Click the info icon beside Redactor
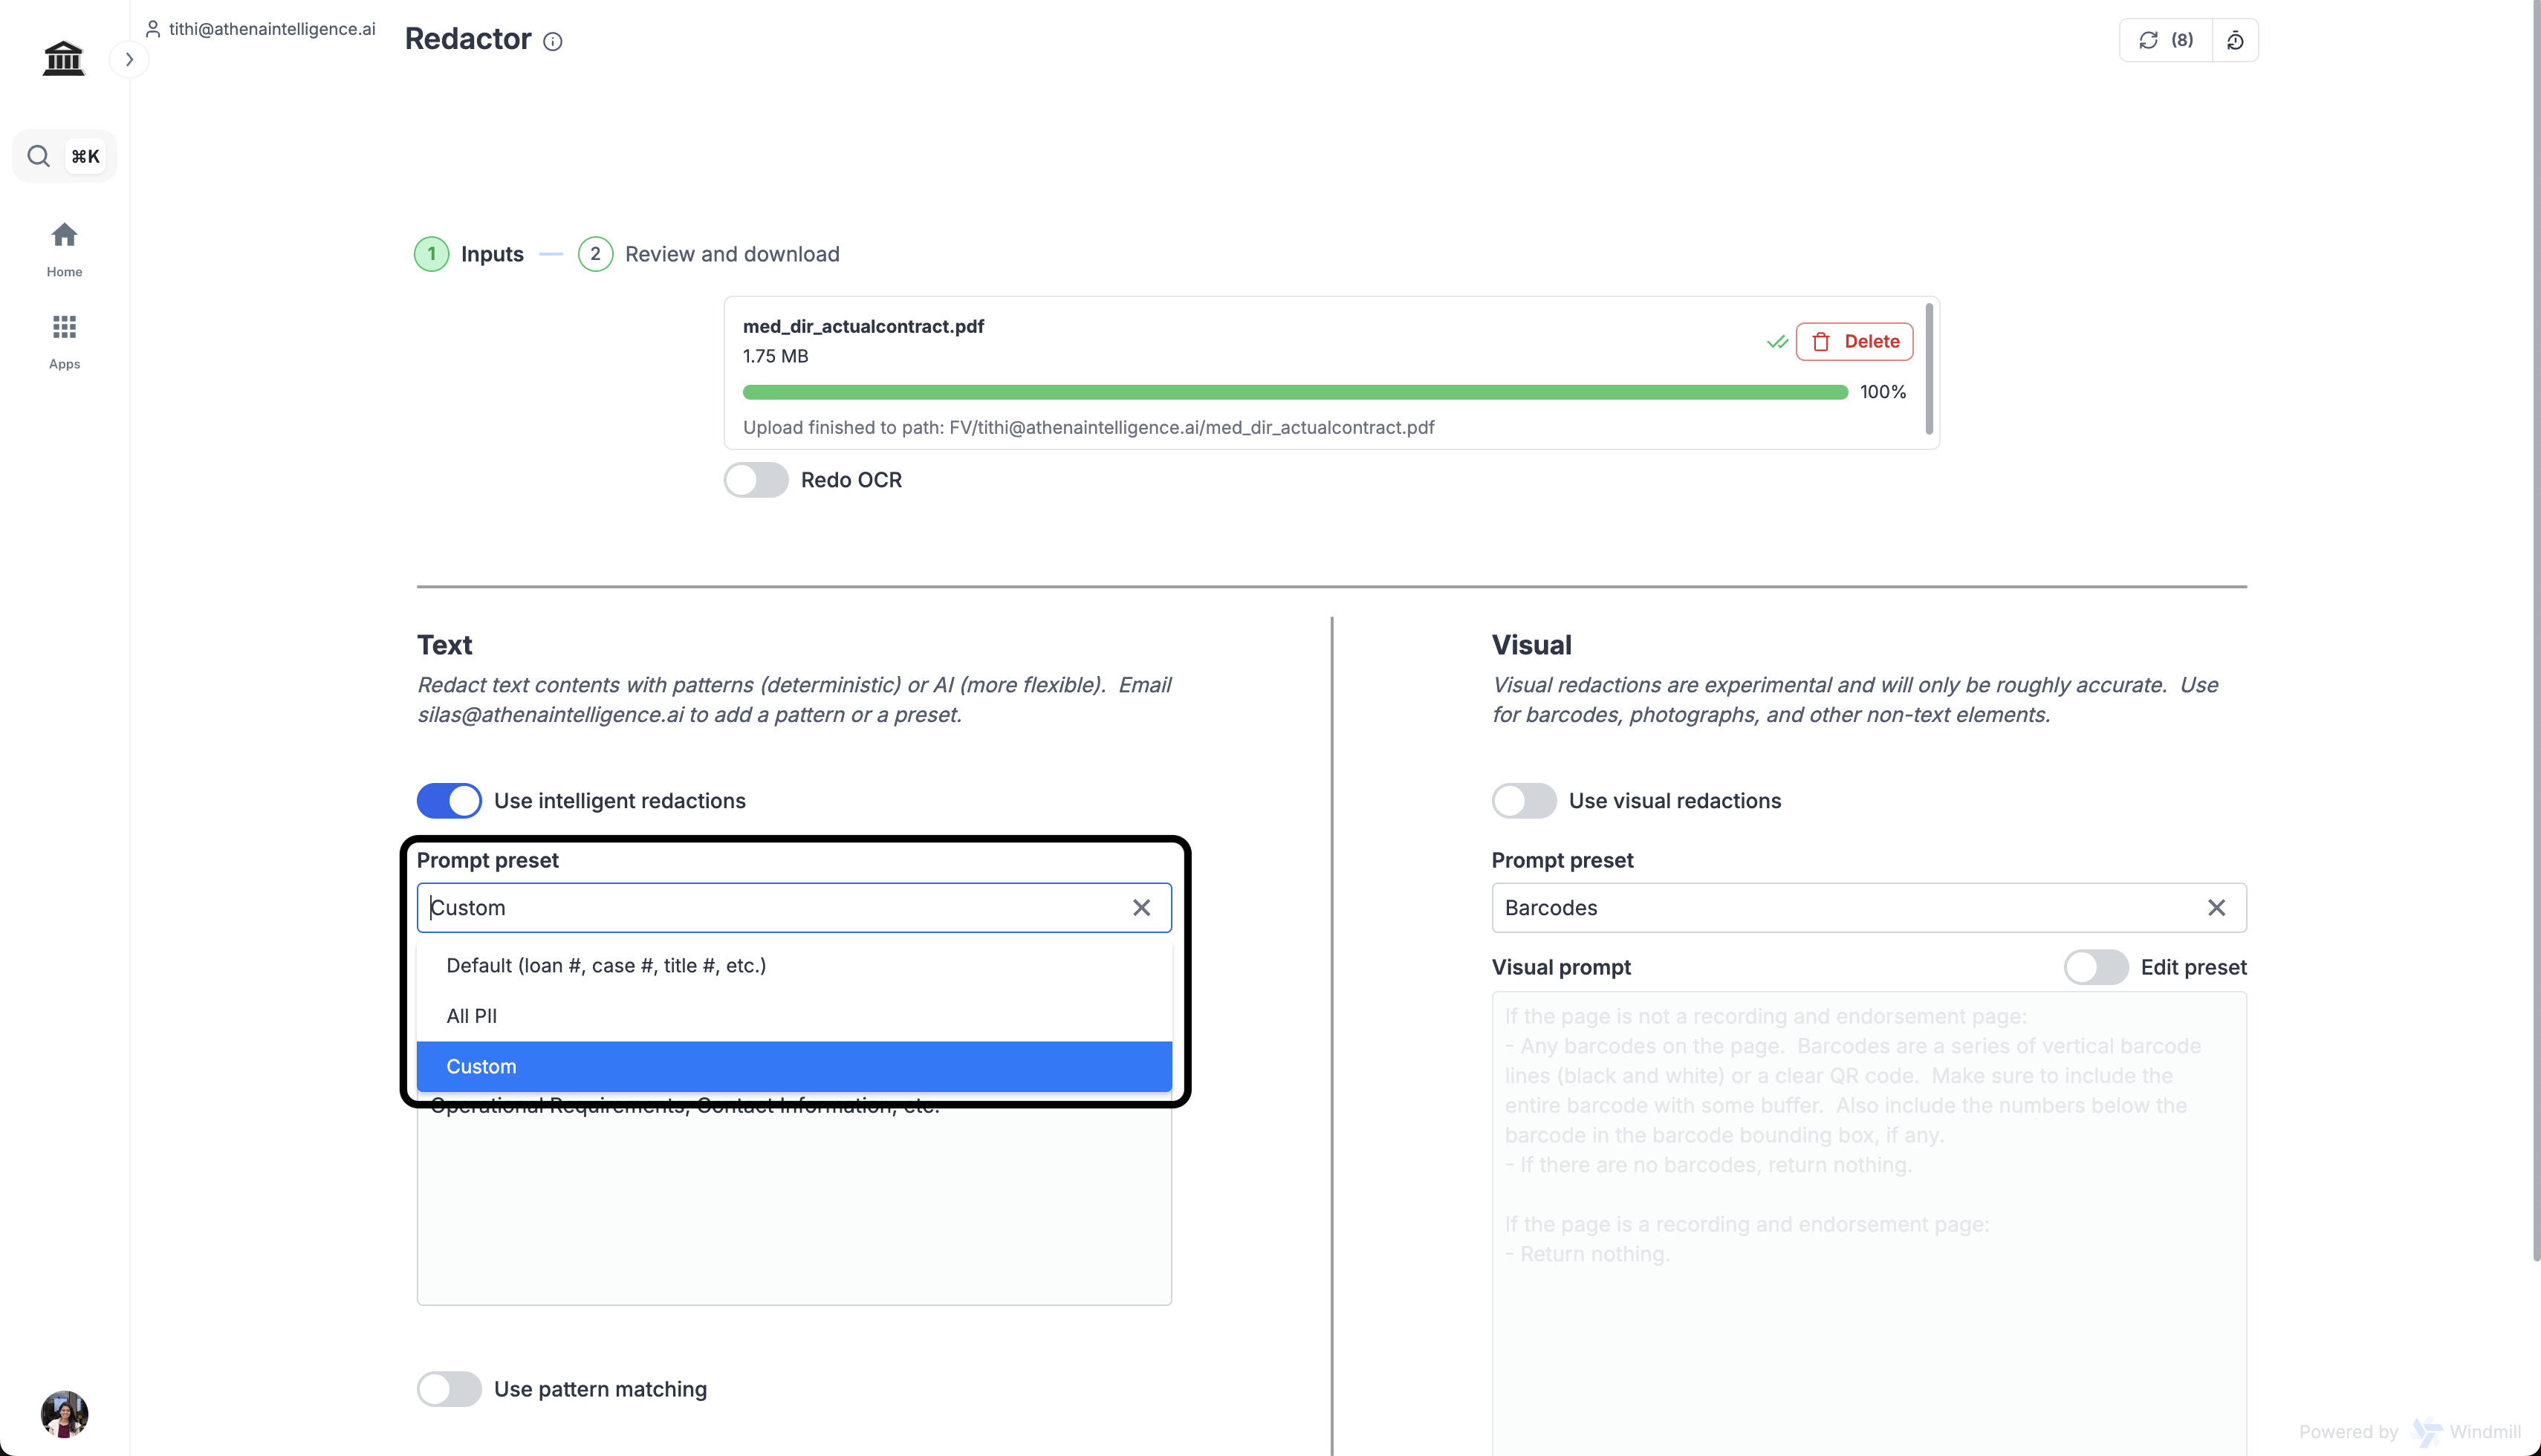Screen dimensions: 2541x1456 (552, 41)
